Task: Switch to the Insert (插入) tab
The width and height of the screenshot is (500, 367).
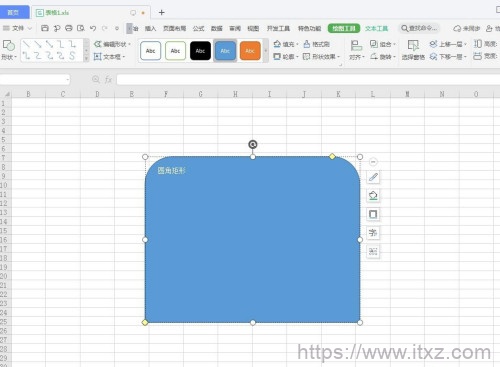Action: click(x=150, y=28)
